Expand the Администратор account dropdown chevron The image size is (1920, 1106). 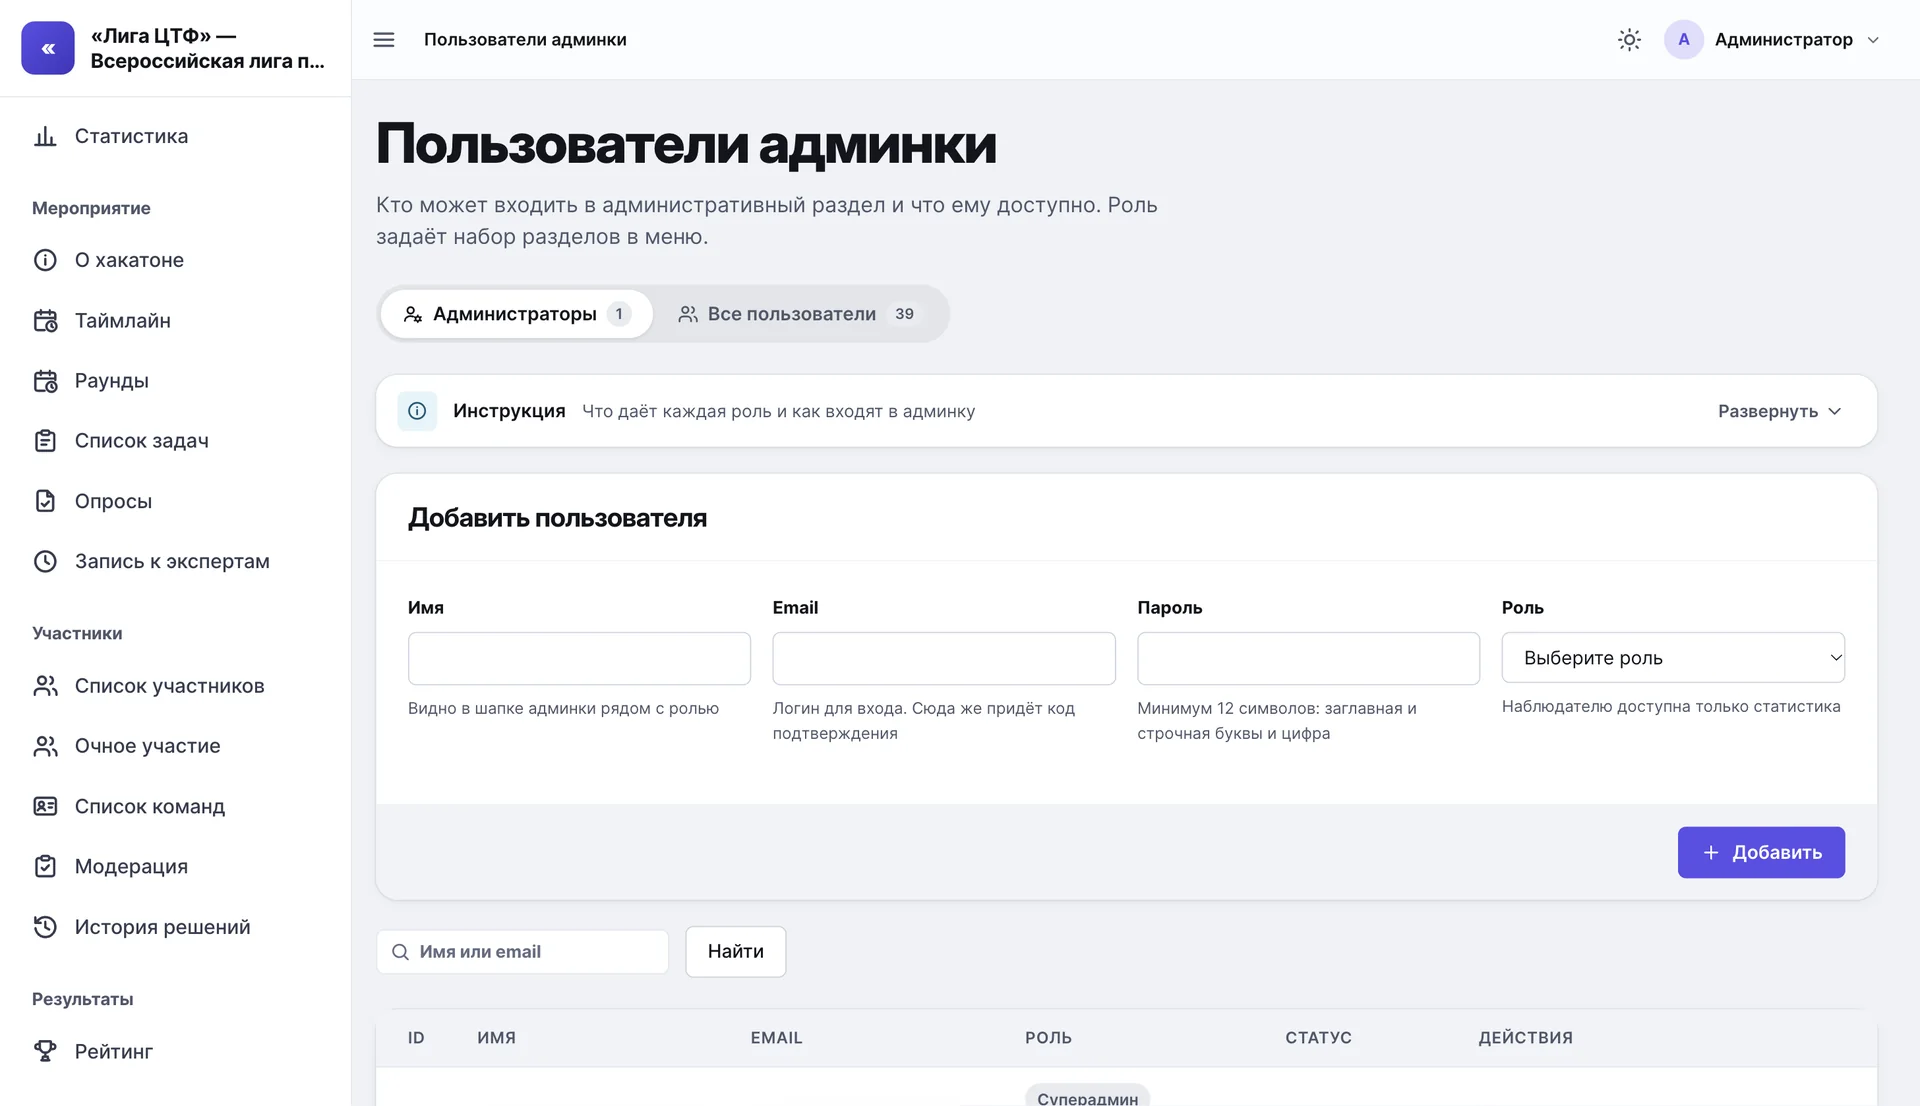click(1874, 40)
